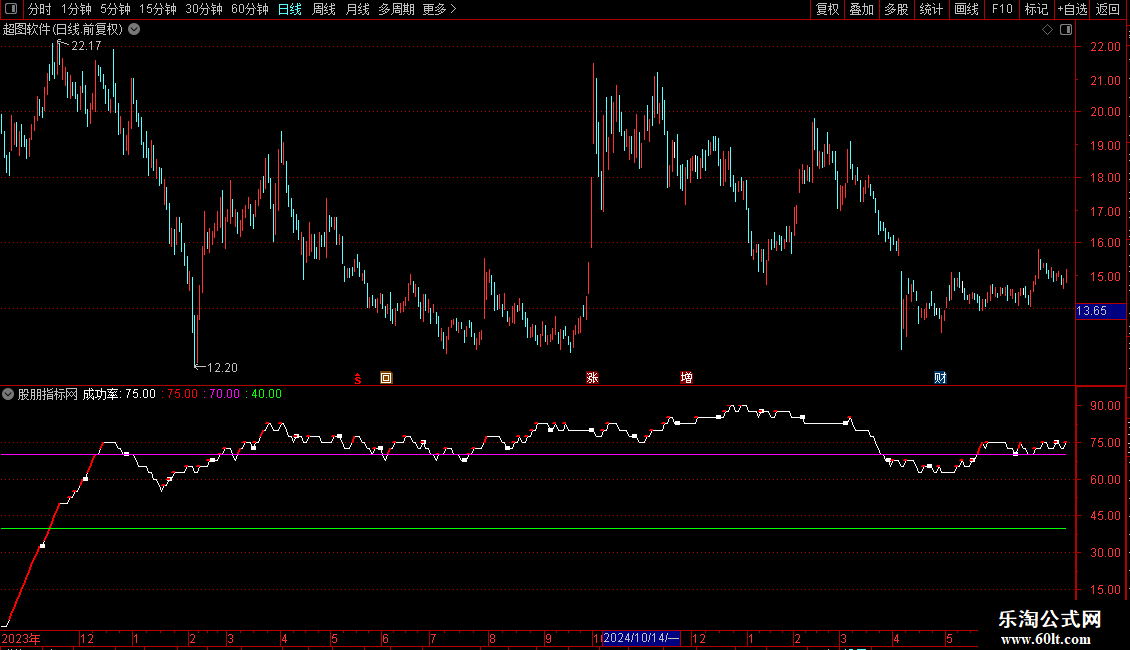Activate the 画线 drawing tool

[x=966, y=9]
